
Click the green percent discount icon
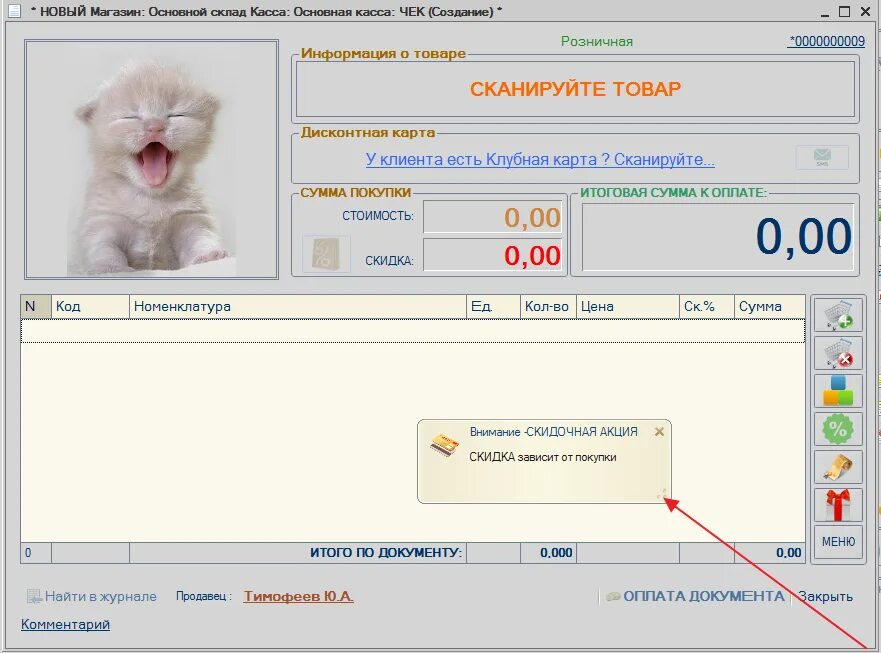pyautogui.click(x=838, y=429)
